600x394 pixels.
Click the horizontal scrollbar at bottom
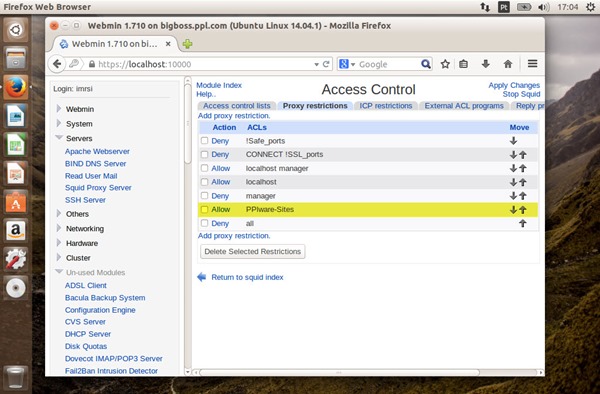pos(339,372)
